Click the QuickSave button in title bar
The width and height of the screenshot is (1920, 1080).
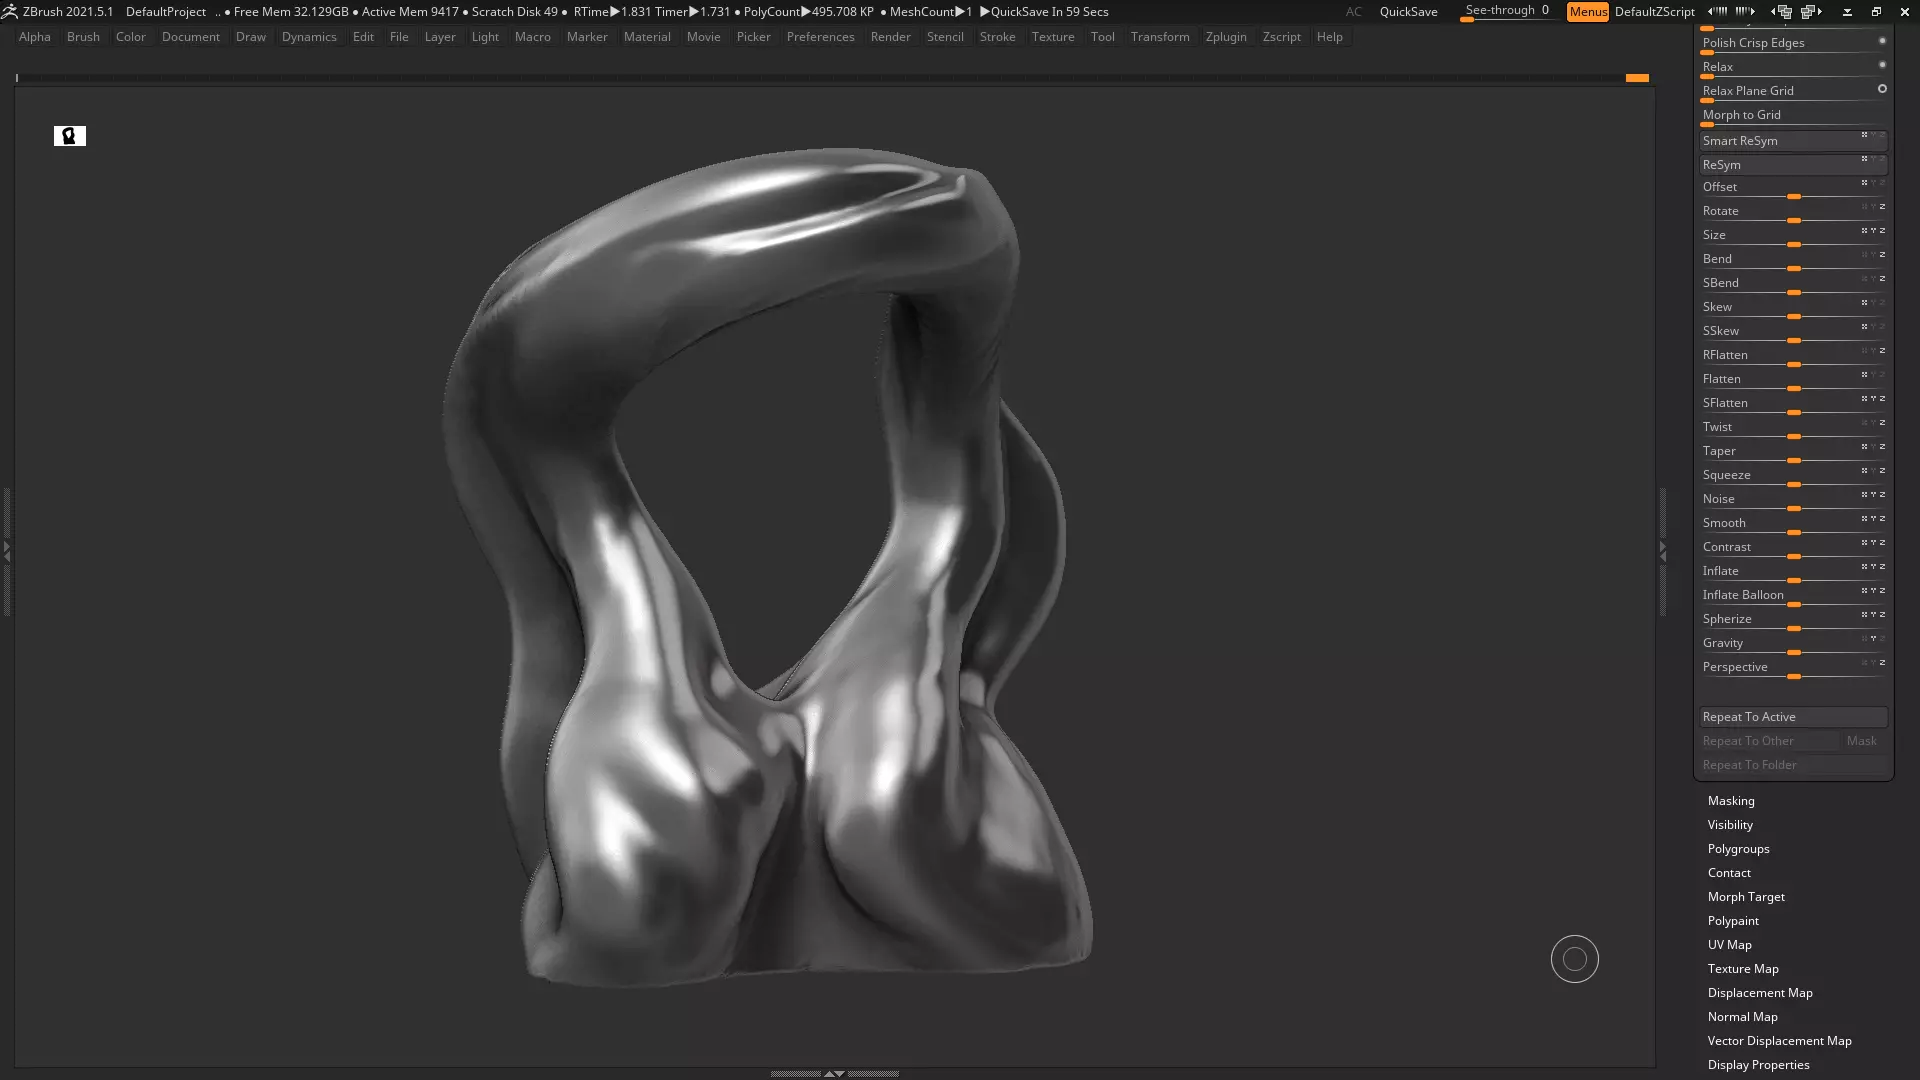pos(1408,12)
